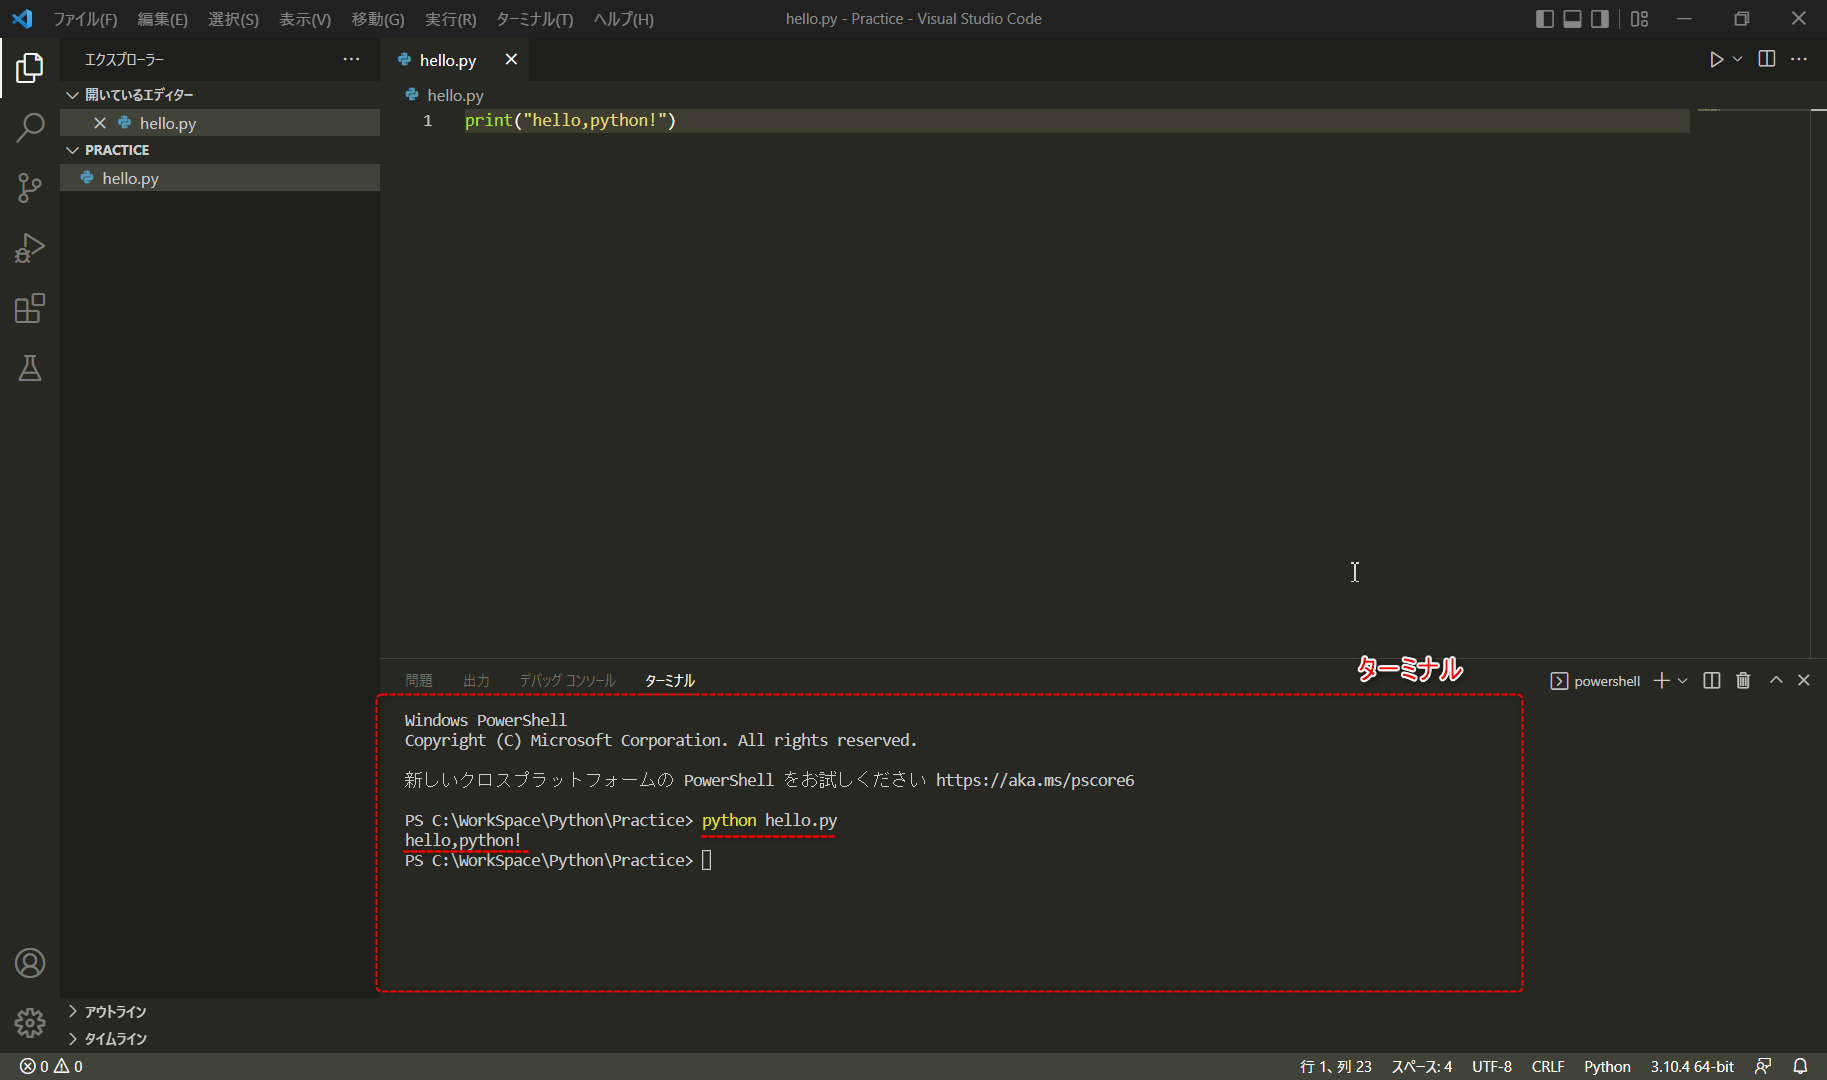Open the Testing flask view
This screenshot has height=1080, width=1827.
30,368
